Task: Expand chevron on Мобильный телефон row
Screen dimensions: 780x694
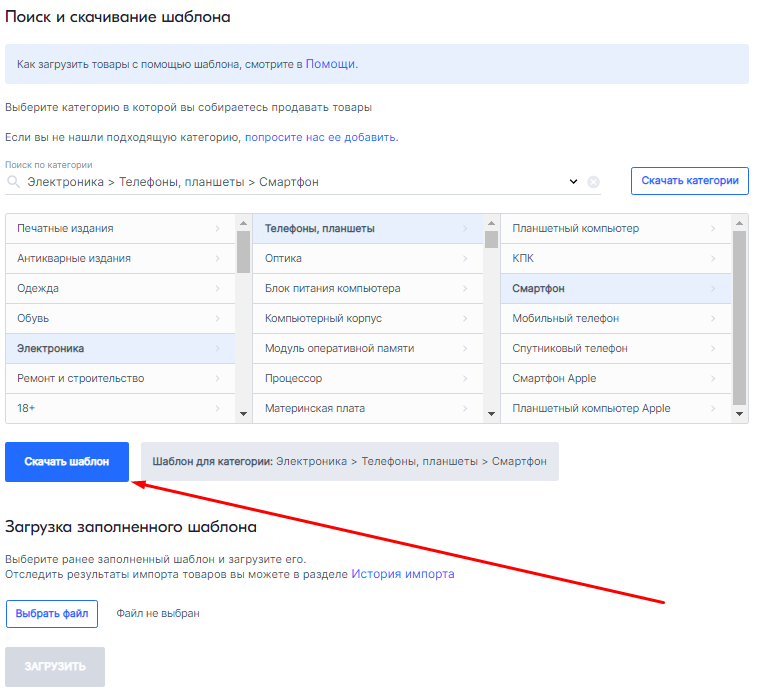Action: (713, 318)
